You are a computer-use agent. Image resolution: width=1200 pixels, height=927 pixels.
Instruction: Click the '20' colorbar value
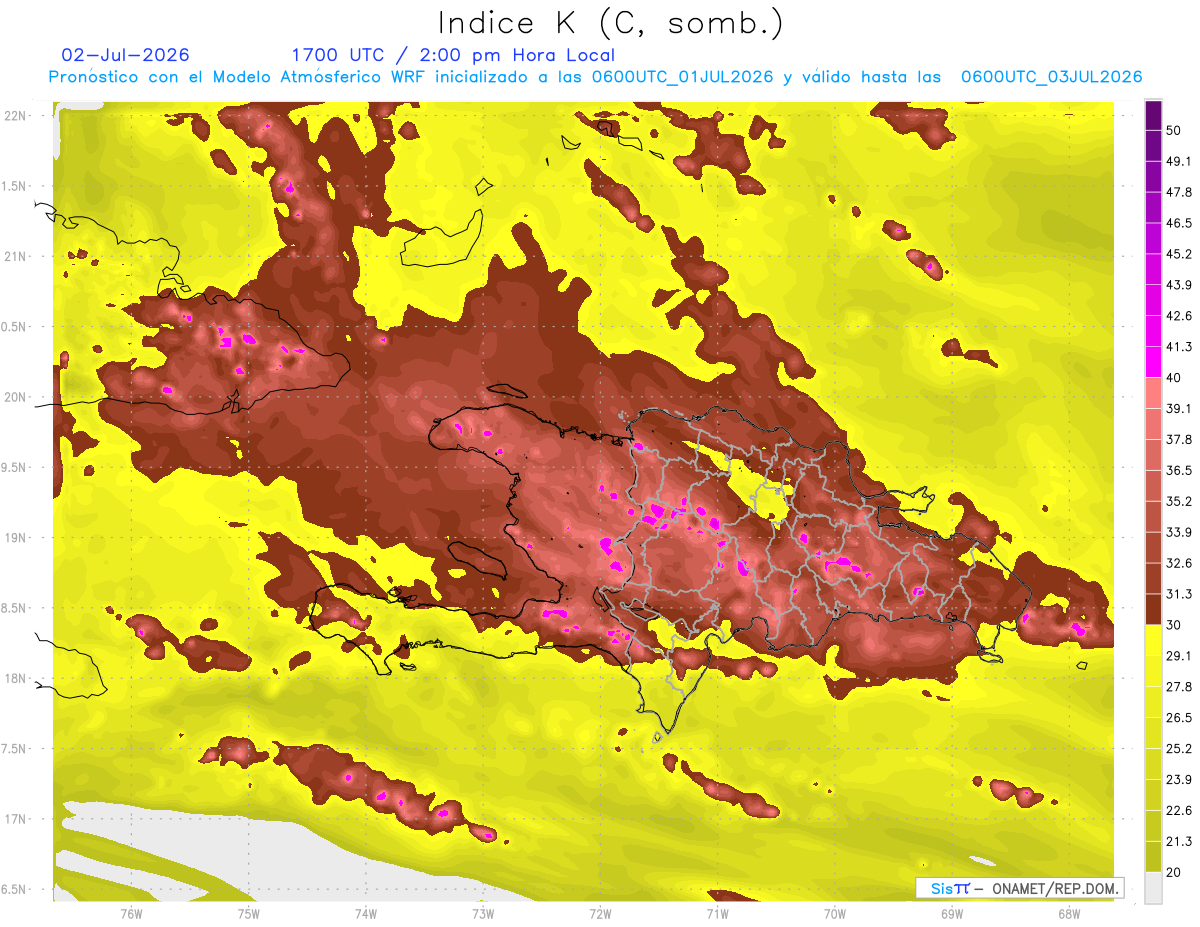click(1174, 872)
